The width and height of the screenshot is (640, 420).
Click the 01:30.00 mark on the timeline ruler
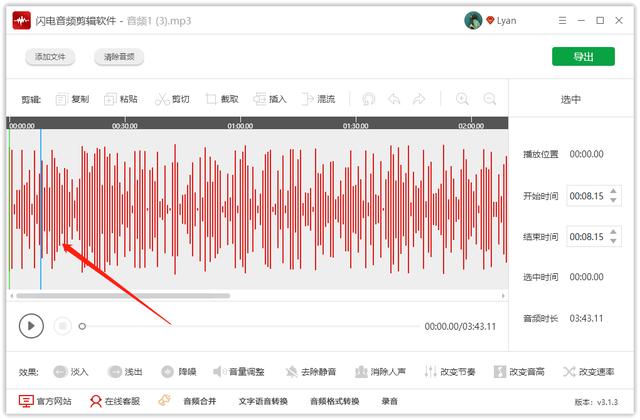(356, 126)
